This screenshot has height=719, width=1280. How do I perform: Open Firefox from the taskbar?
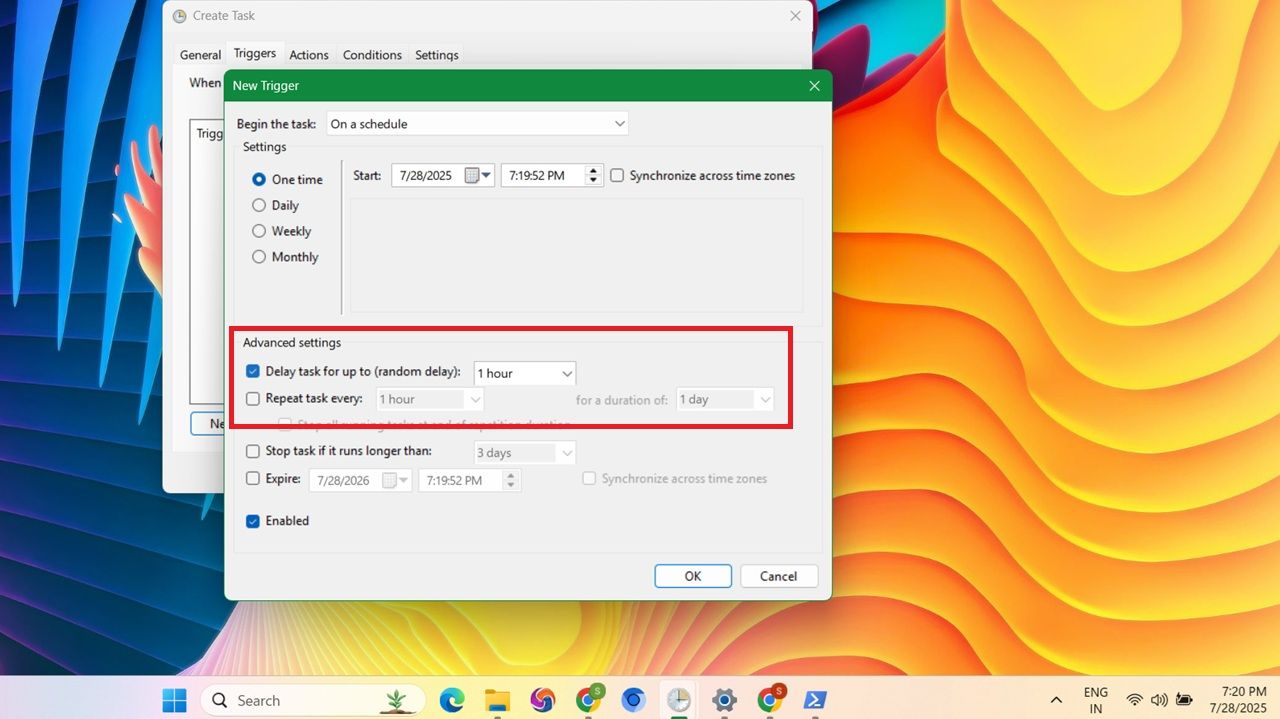pyautogui.click(x=543, y=700)
